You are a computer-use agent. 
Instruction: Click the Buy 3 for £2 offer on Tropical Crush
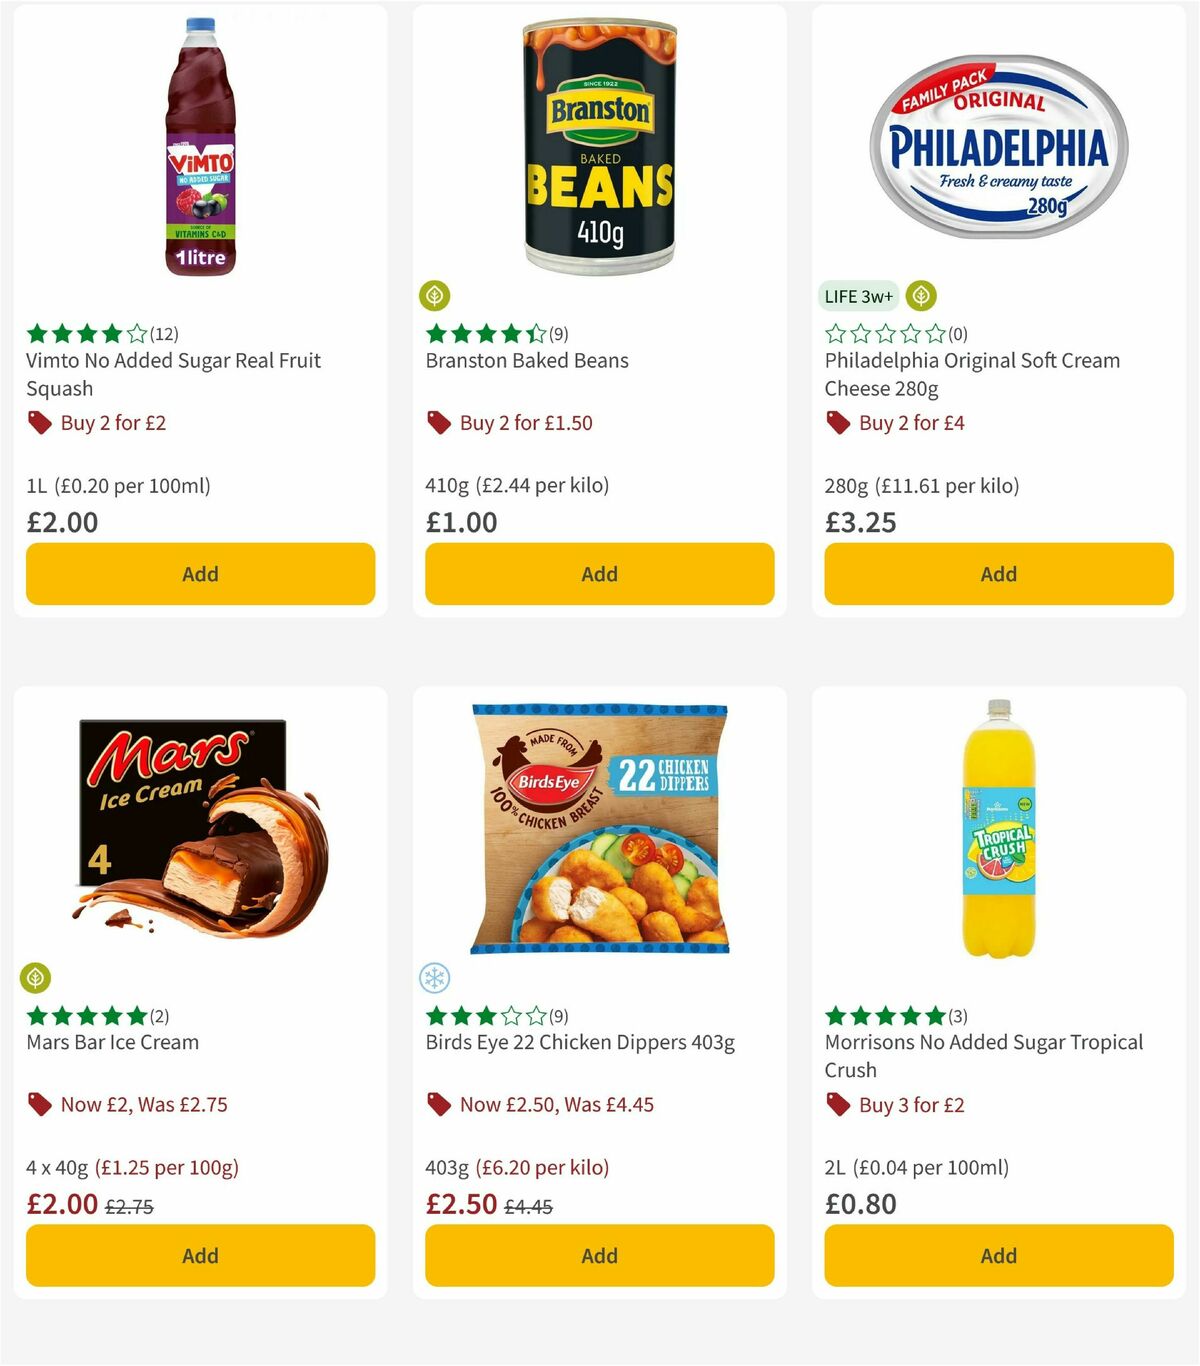(x=914, y=1105)
